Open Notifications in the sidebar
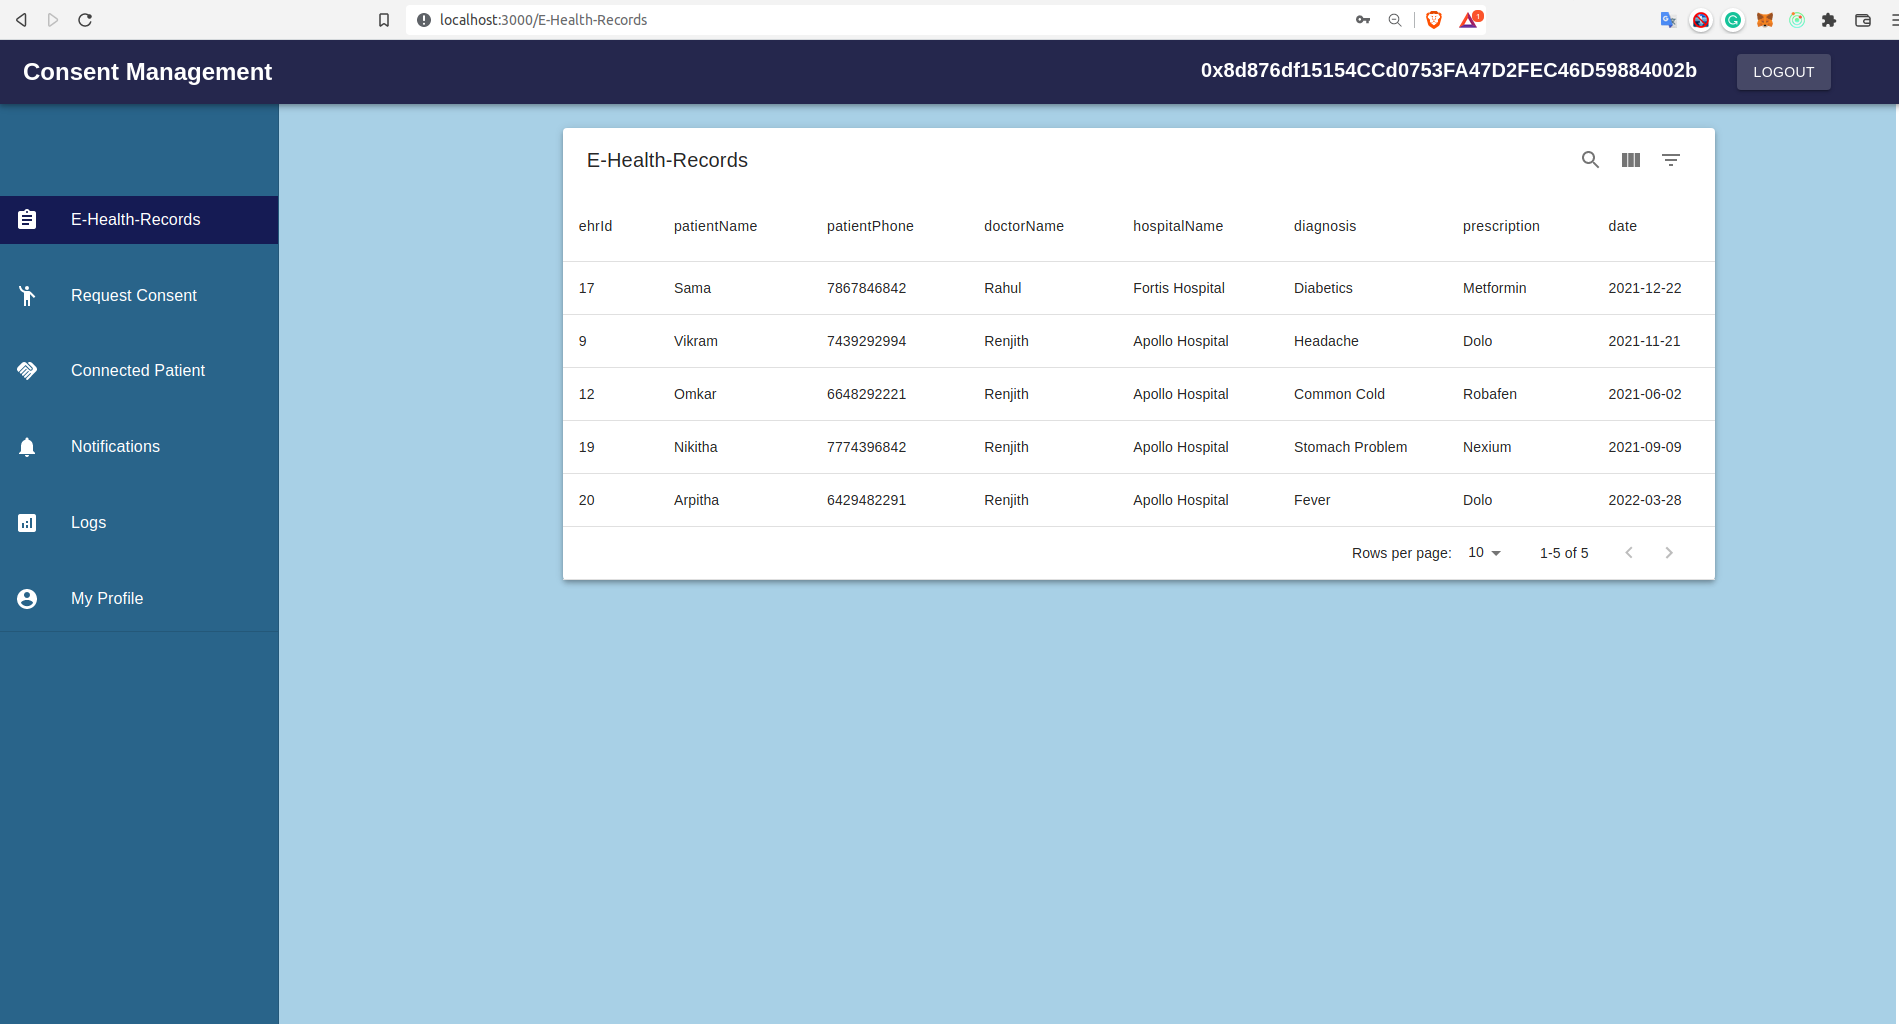The width and height of the screenshot is (1899, 1024). (x=139, y=447)
